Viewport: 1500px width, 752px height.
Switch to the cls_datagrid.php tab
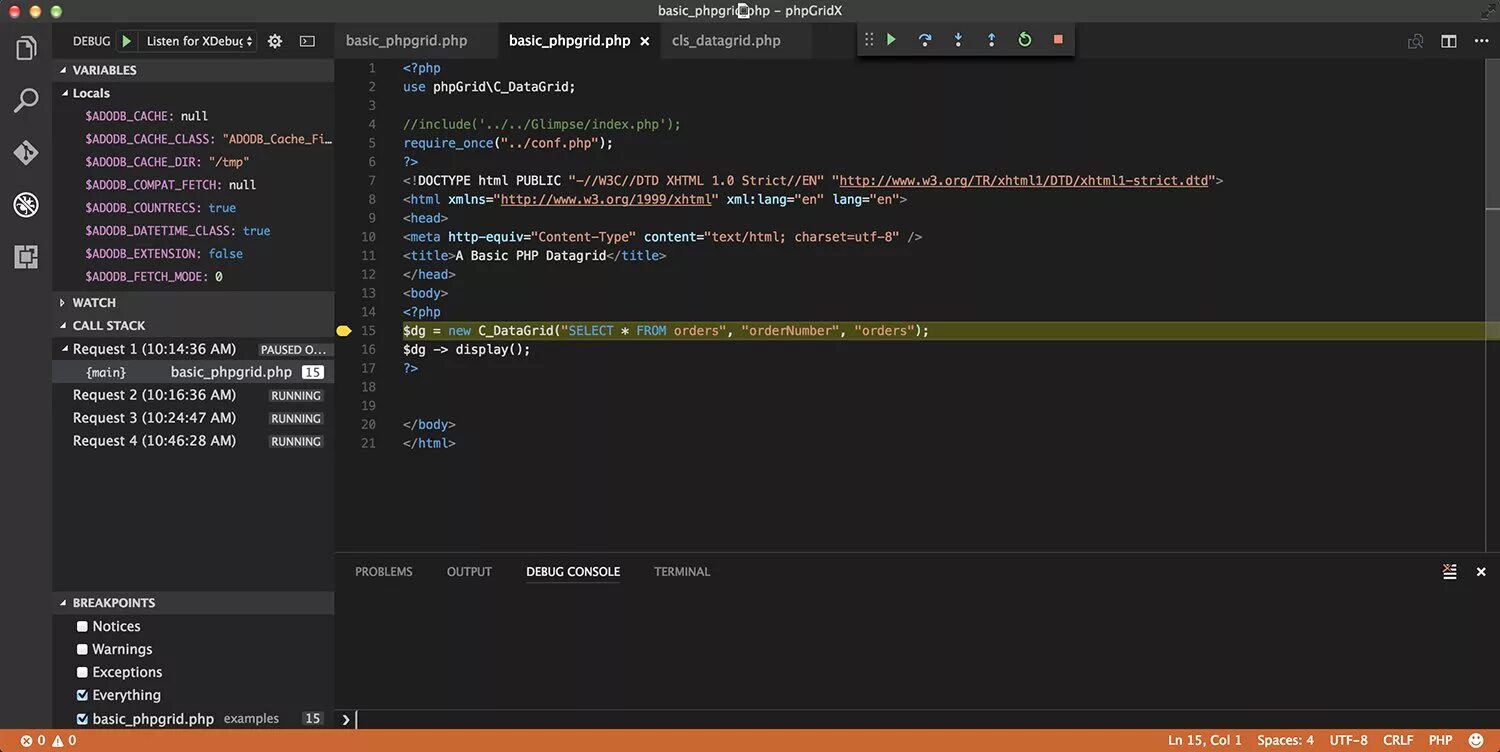point(726,41)
